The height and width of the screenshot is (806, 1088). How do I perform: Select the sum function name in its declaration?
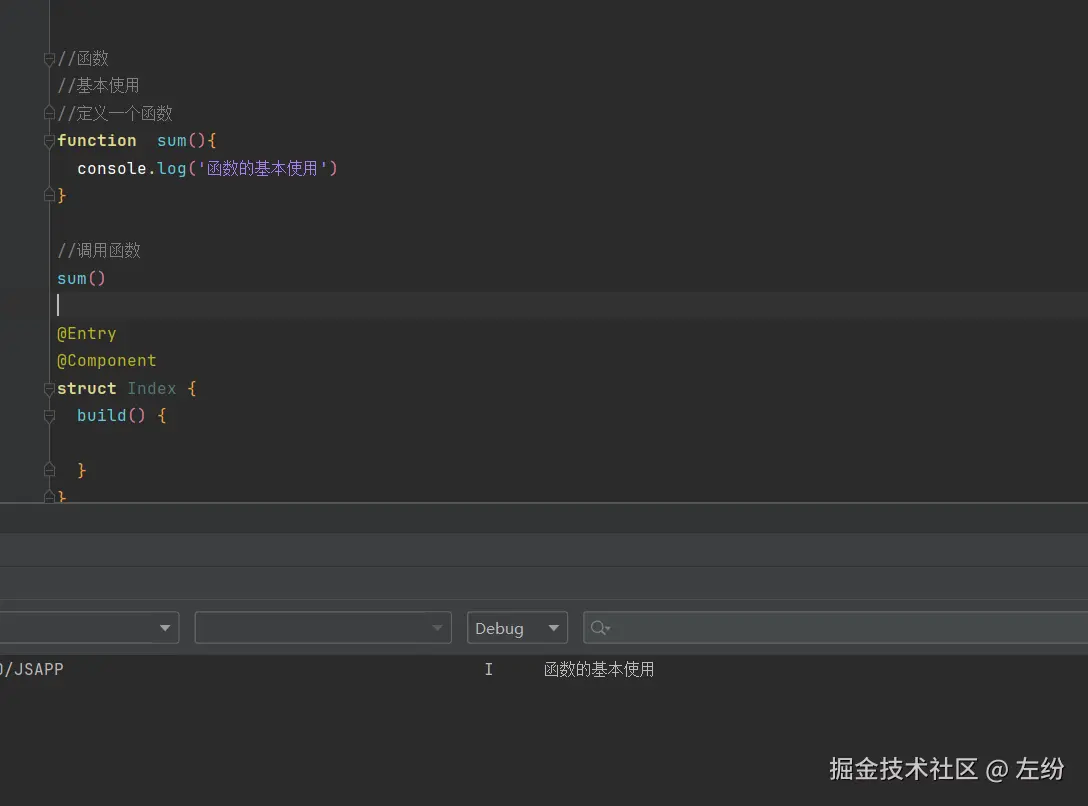point(171,141)
